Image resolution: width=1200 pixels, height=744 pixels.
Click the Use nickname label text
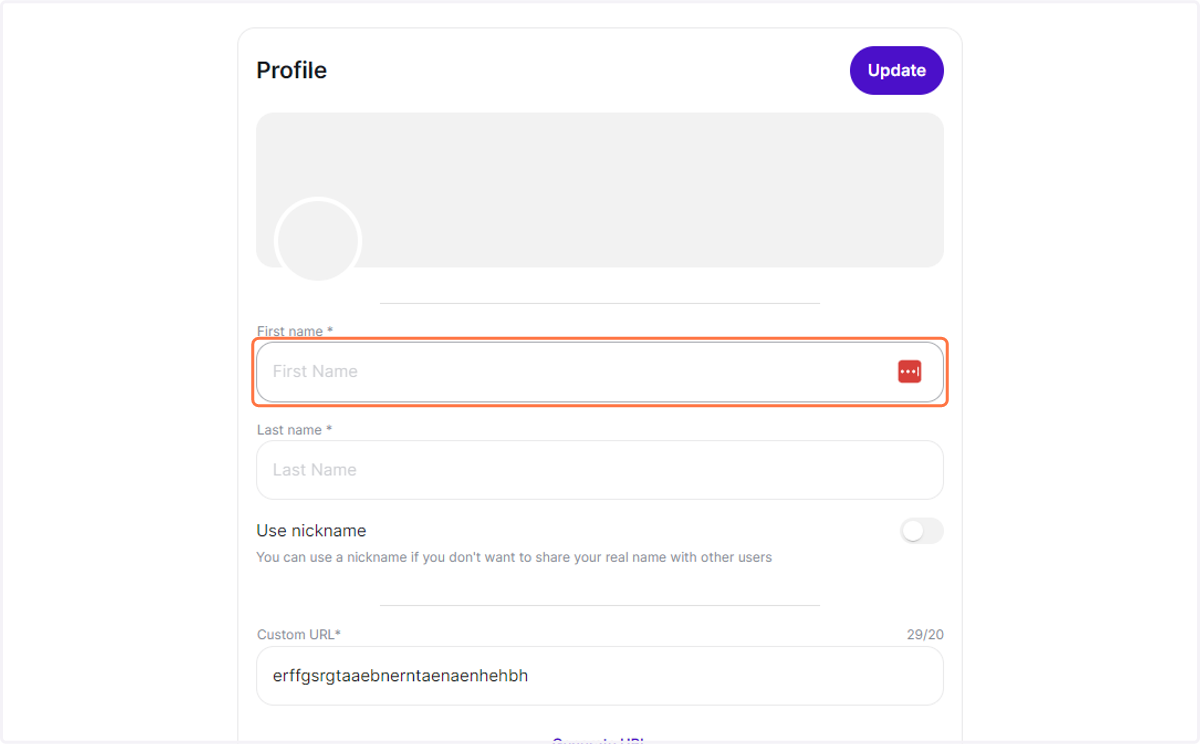coord(311,531)
